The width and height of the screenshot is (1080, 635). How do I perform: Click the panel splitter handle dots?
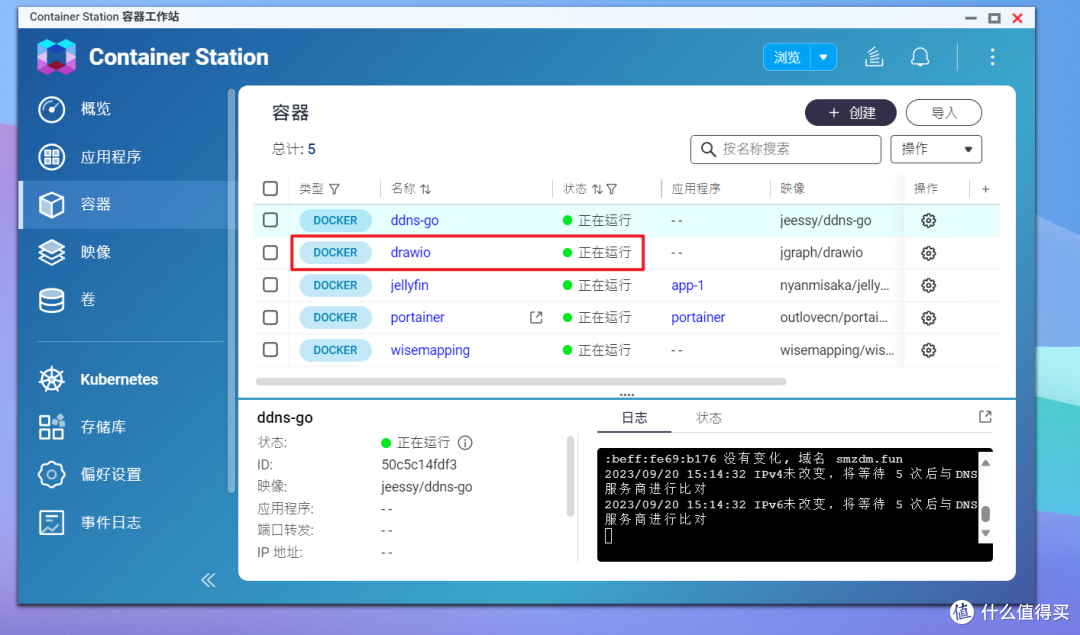coord(626,395)
